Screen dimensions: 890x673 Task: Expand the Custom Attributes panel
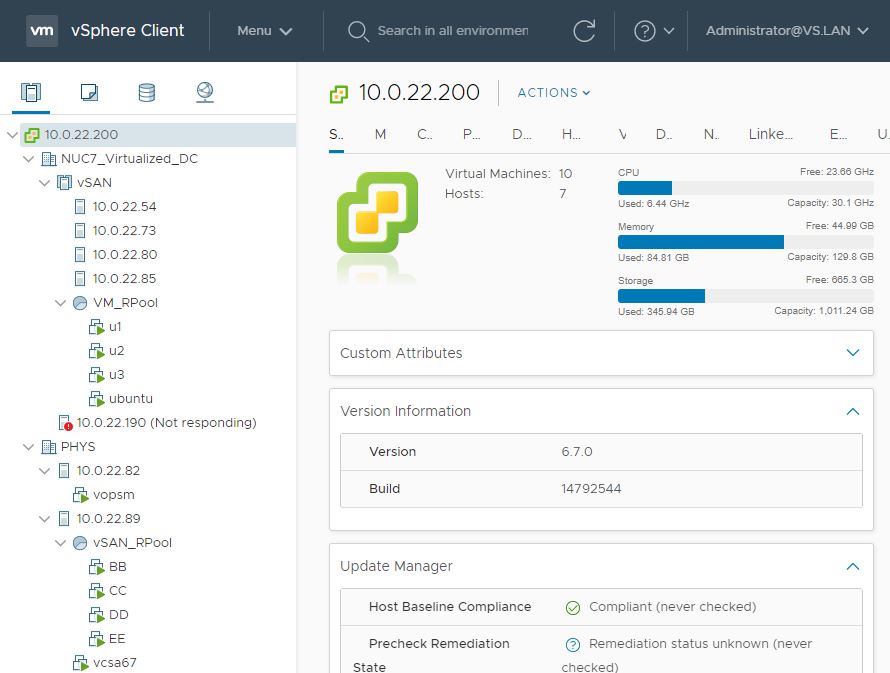(x=853, y=353)
